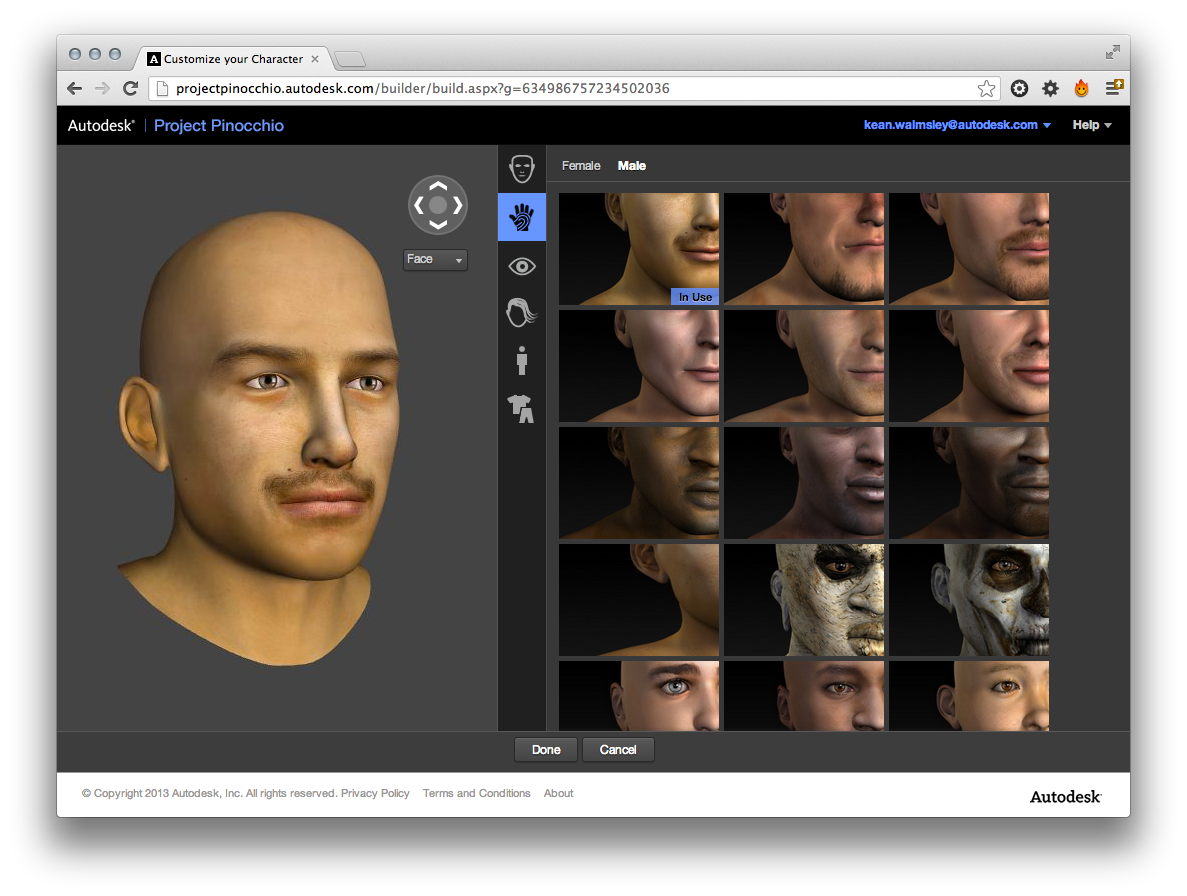Open the body type figure icon
This screenshot has width=1187, height=896.
click(x=521, y=360)
